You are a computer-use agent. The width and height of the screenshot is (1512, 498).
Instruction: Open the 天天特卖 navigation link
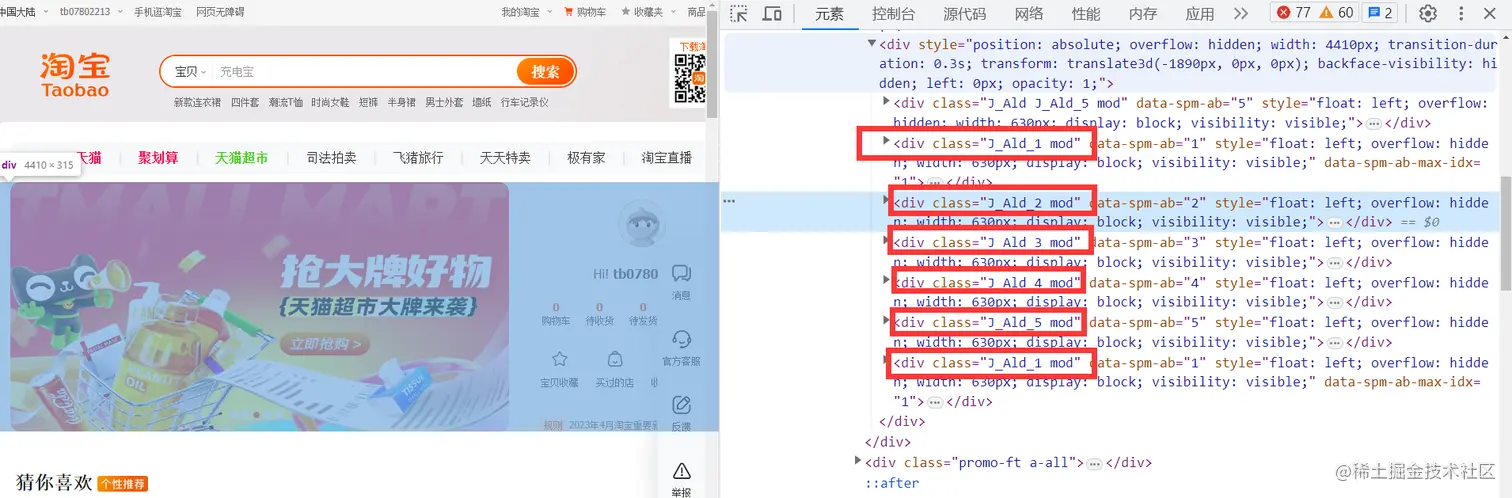pos(505,158)
